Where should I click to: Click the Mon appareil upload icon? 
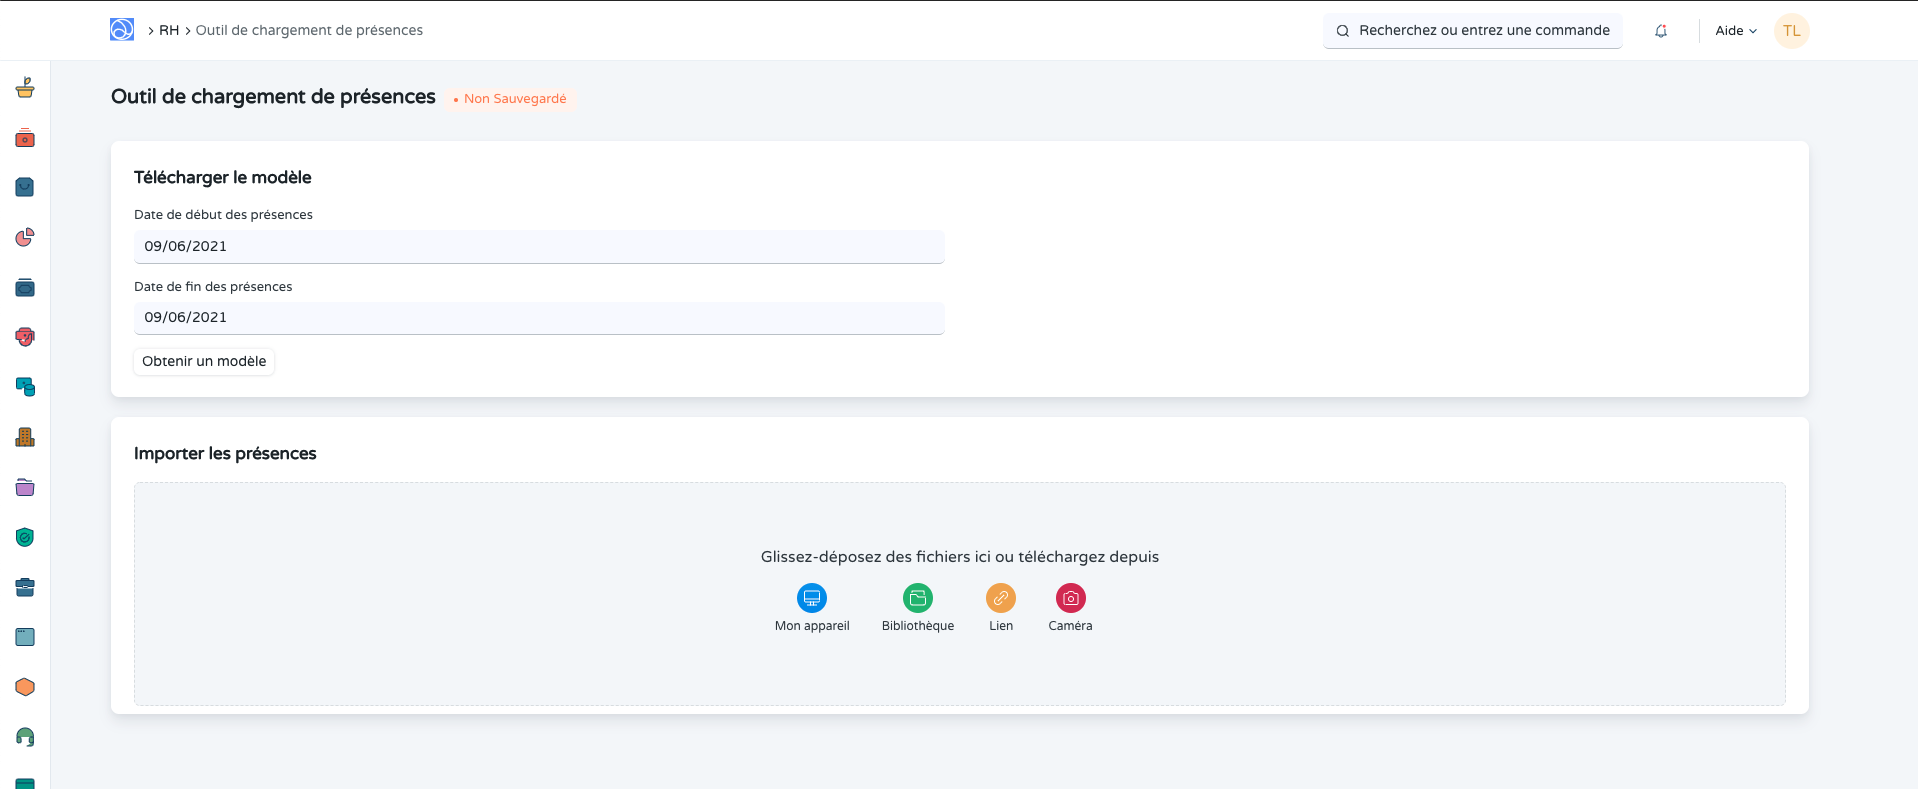click(811, 598)
